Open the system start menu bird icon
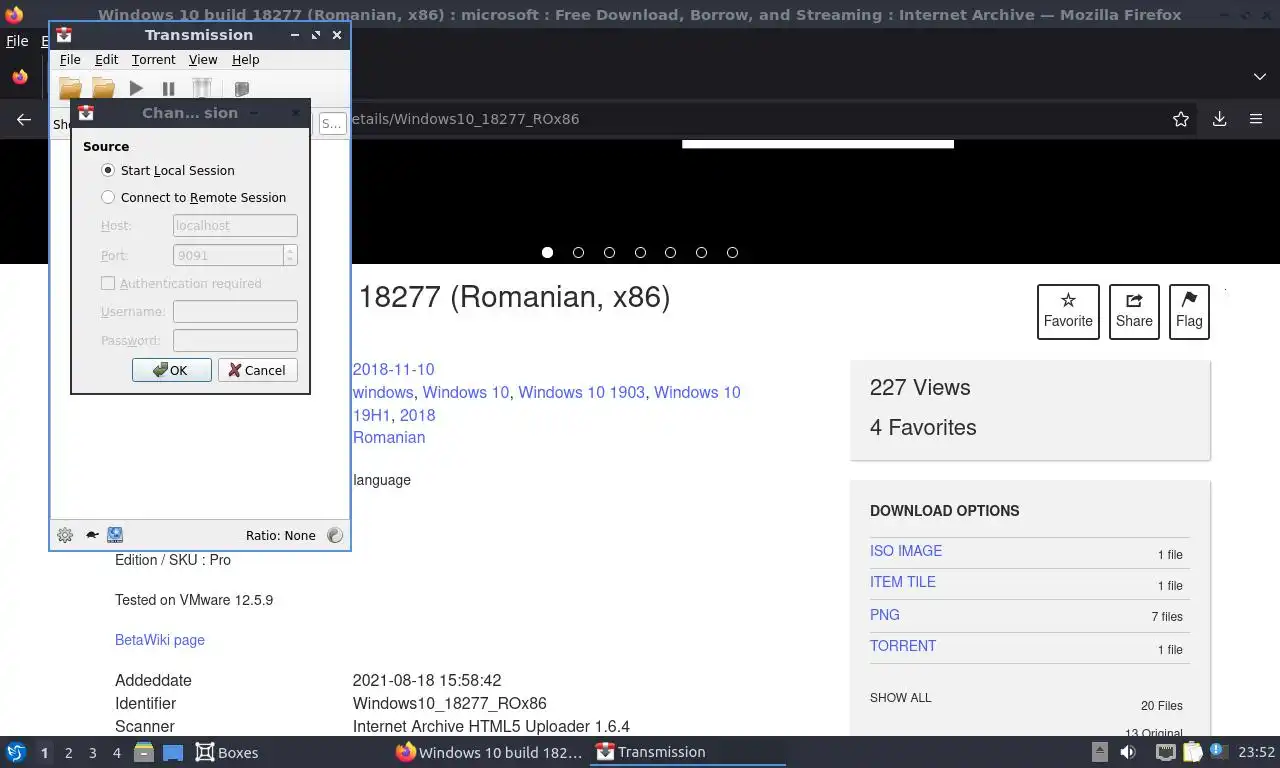Image resolution: width=1280 pixels, height=768 pixels. tap(16, 752)
